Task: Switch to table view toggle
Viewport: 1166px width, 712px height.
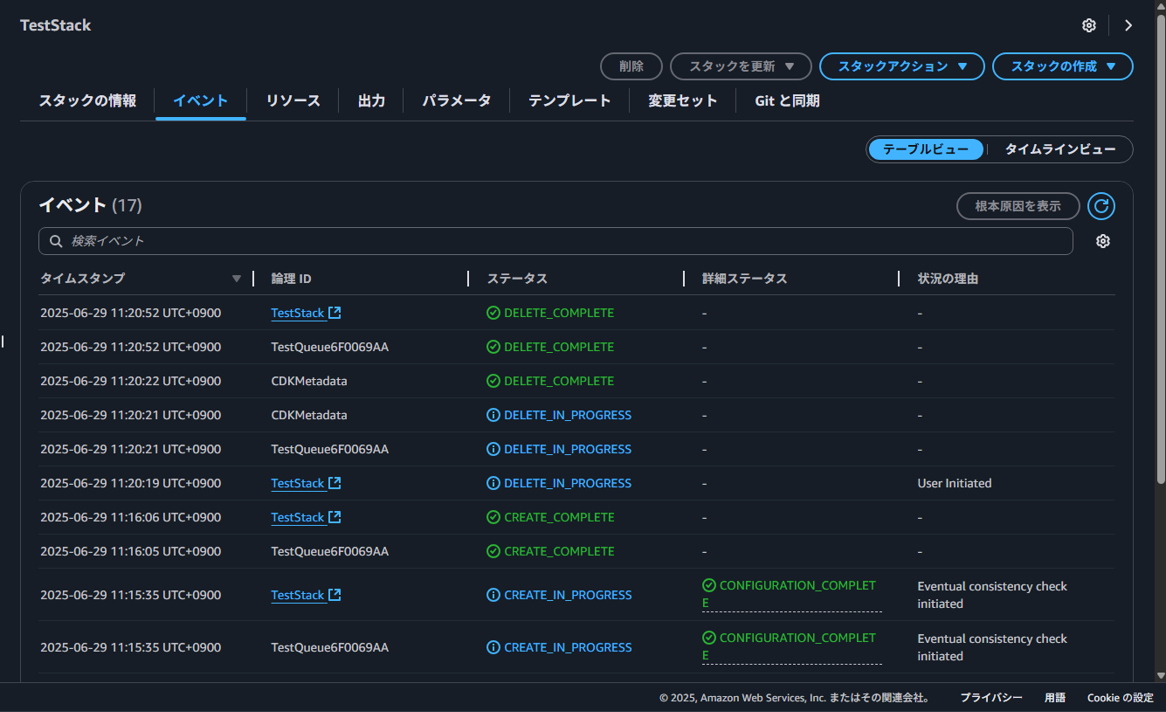Action: pyautogui.click(x=925, y=150)
